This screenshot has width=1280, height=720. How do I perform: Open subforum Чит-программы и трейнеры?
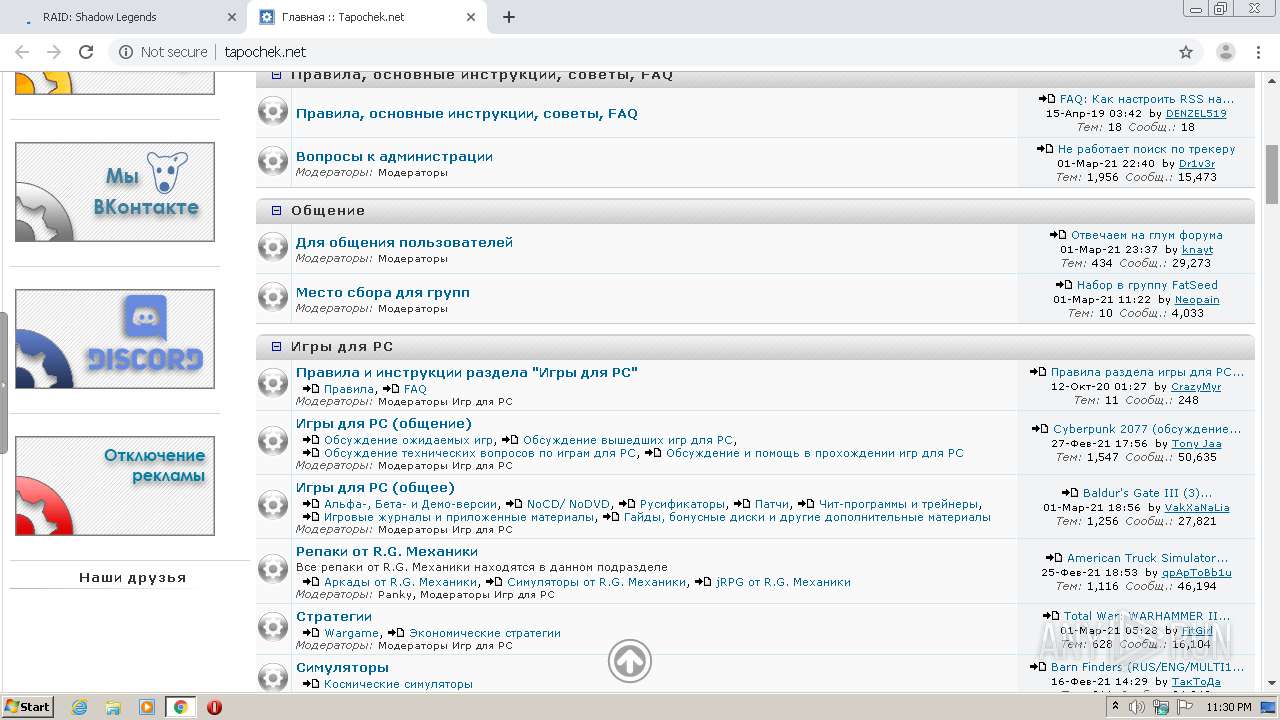click(x=898, y=504)
